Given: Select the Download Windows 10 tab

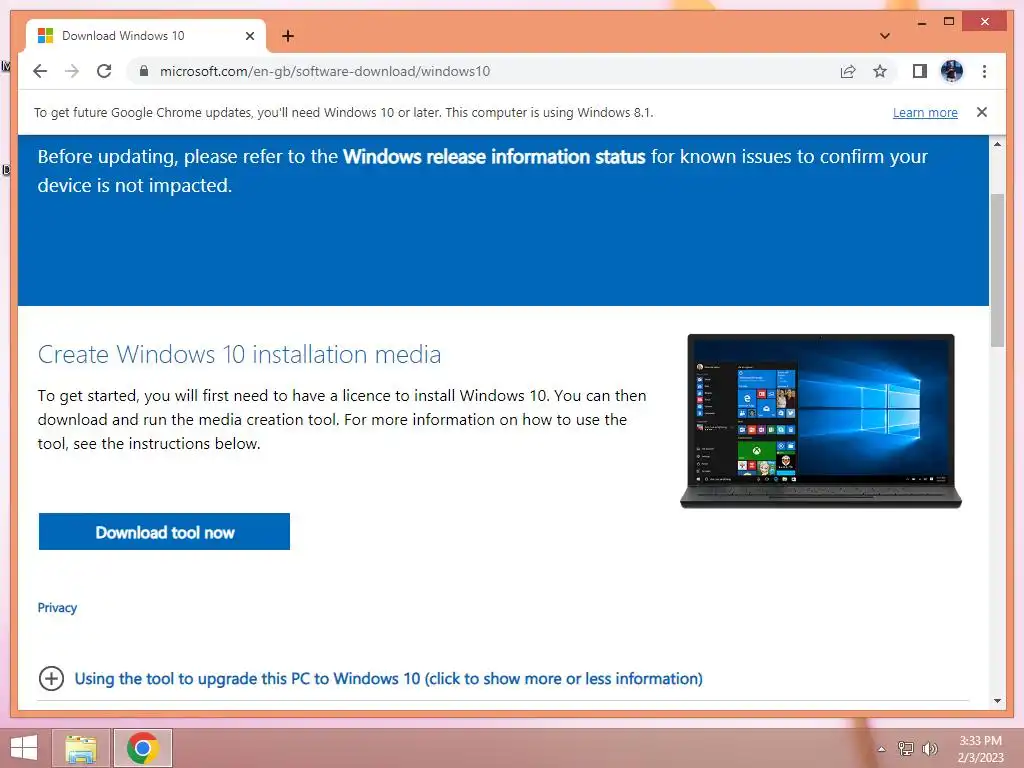Looking at the screenshot, I should click(x=146, y=36).
